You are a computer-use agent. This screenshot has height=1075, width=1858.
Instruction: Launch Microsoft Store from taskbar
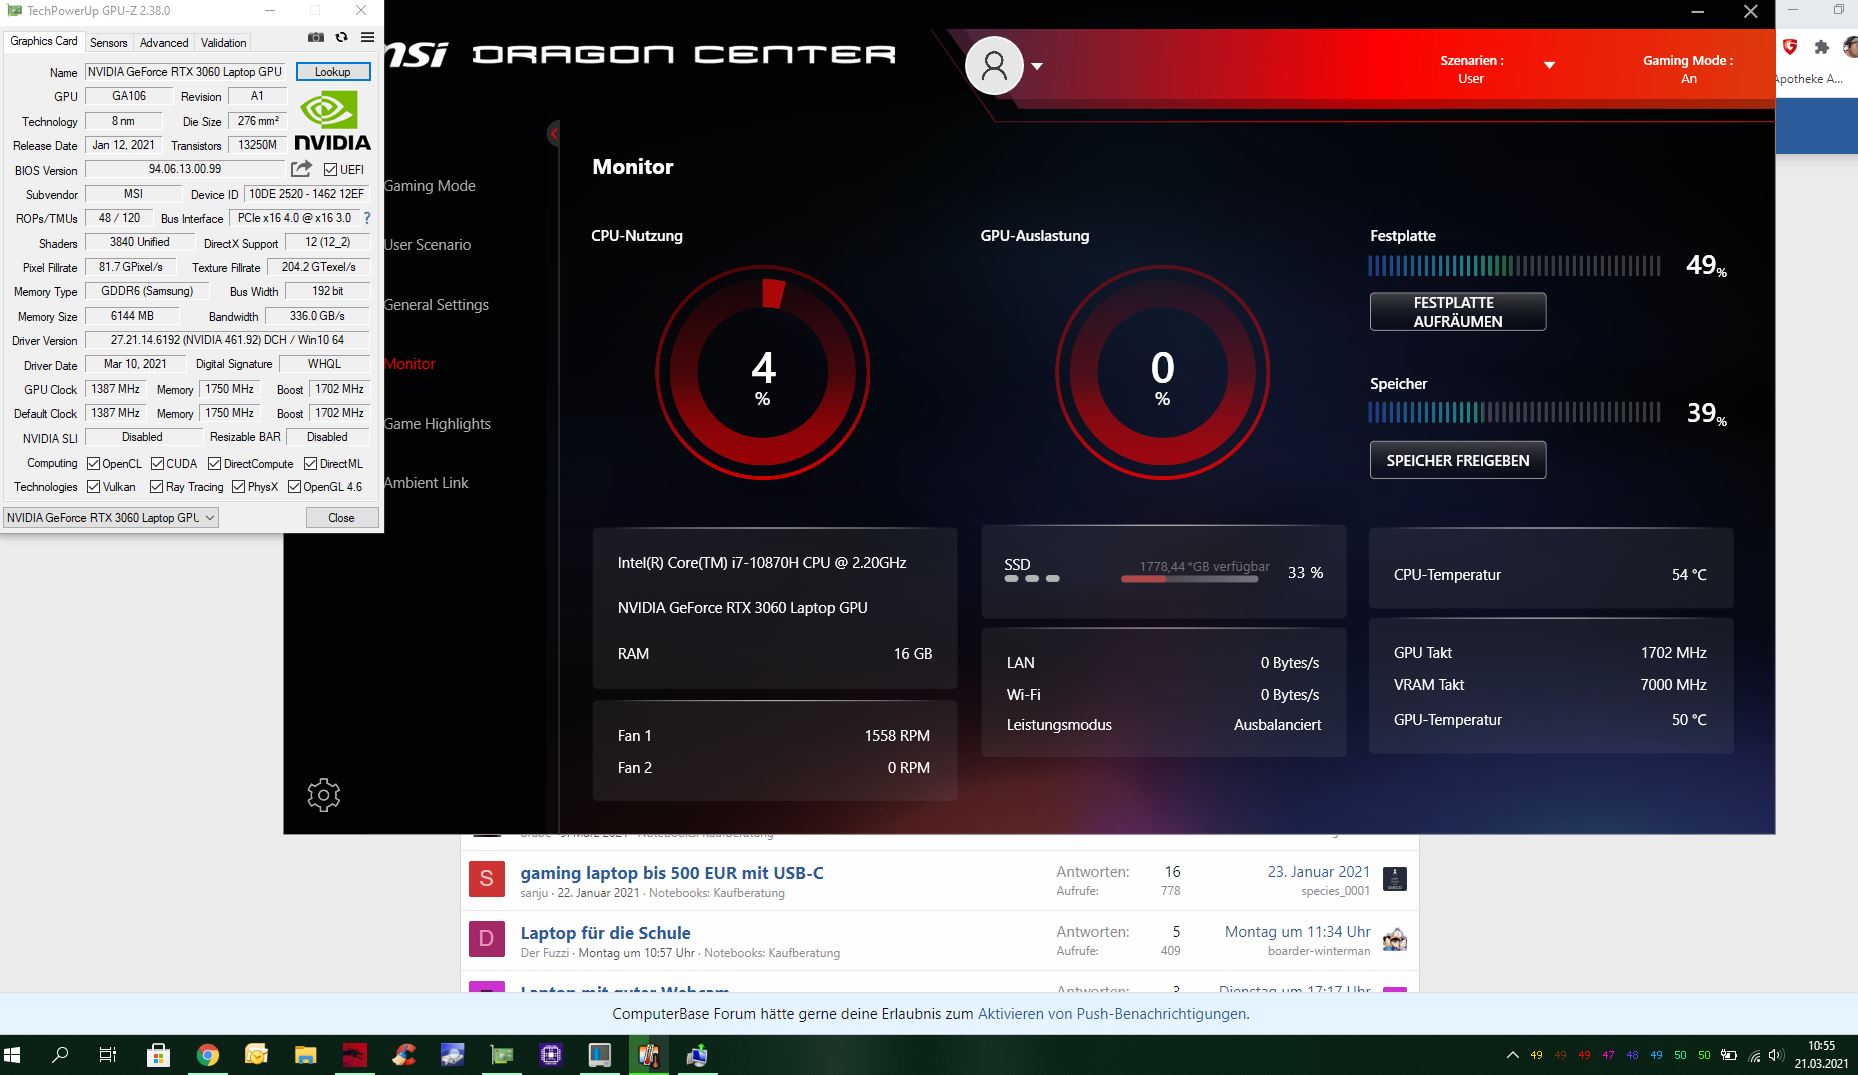(x=158, y=1055)
